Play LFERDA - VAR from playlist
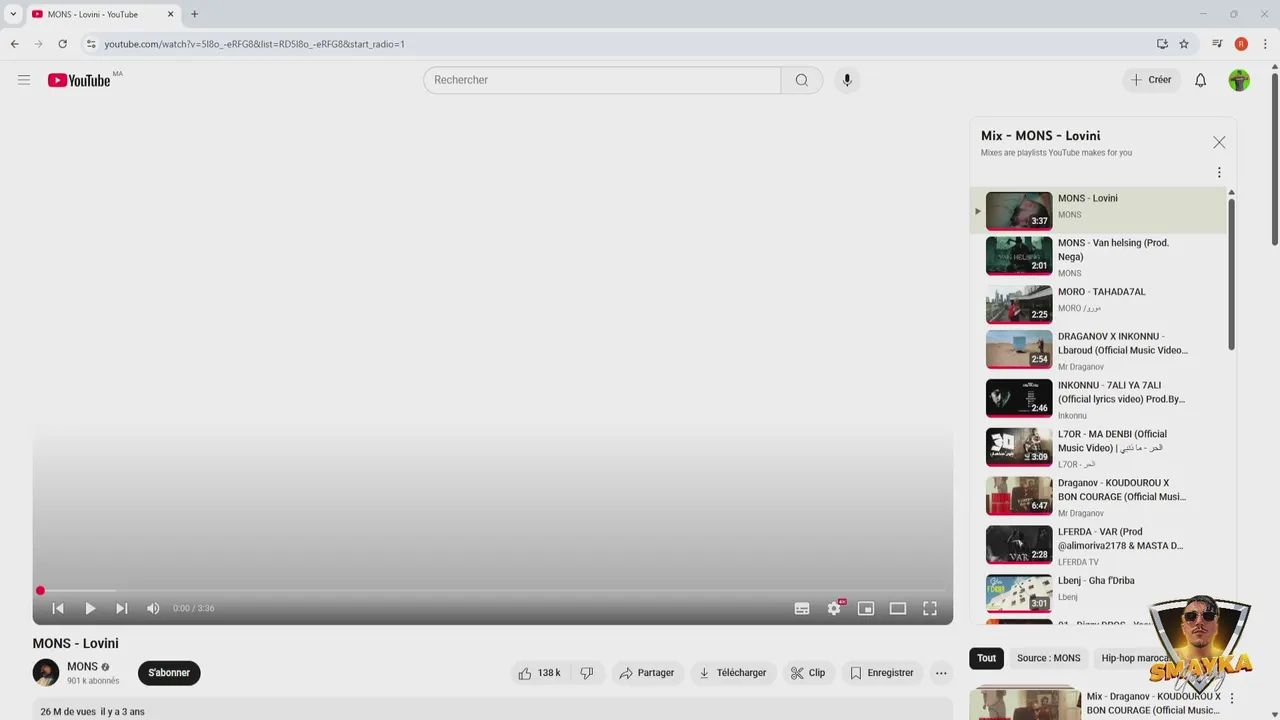1280x720 pixels. click(x=1097, y=546)
